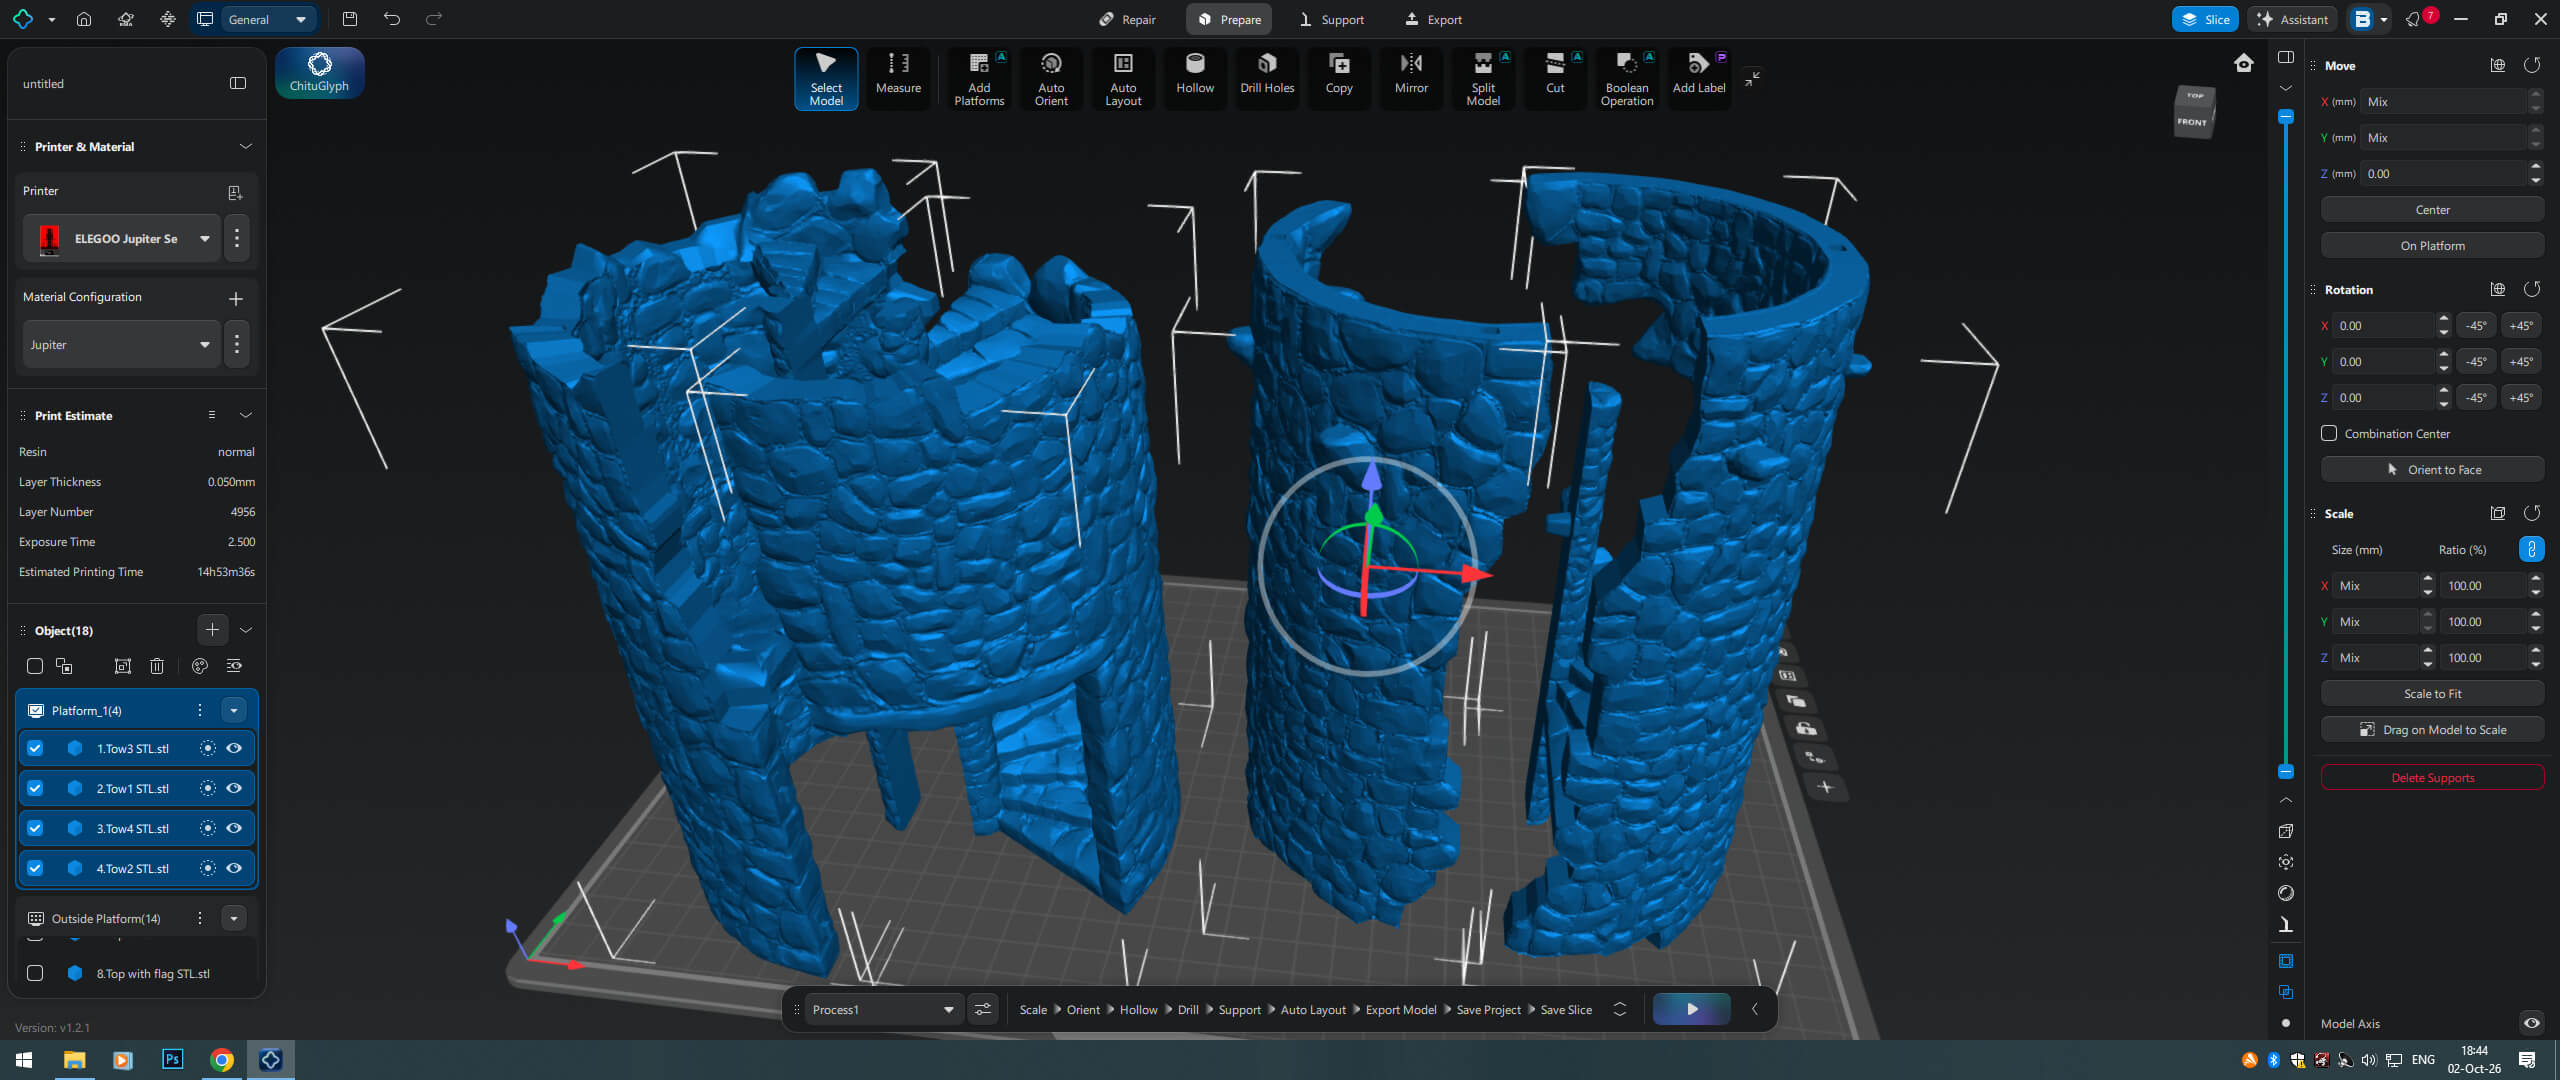Open the Jupiter material dropdown

pos(122,344)
